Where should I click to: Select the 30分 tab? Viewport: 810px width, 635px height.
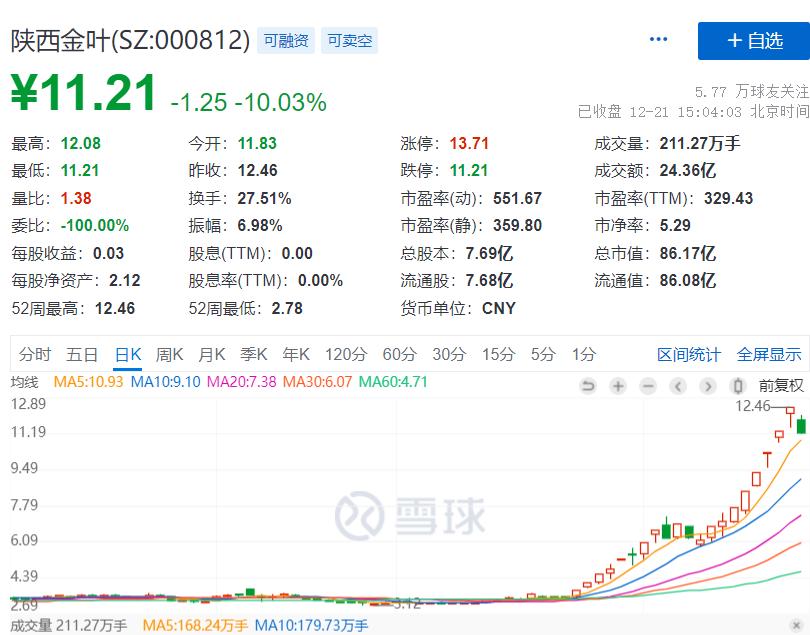[449, 354]
